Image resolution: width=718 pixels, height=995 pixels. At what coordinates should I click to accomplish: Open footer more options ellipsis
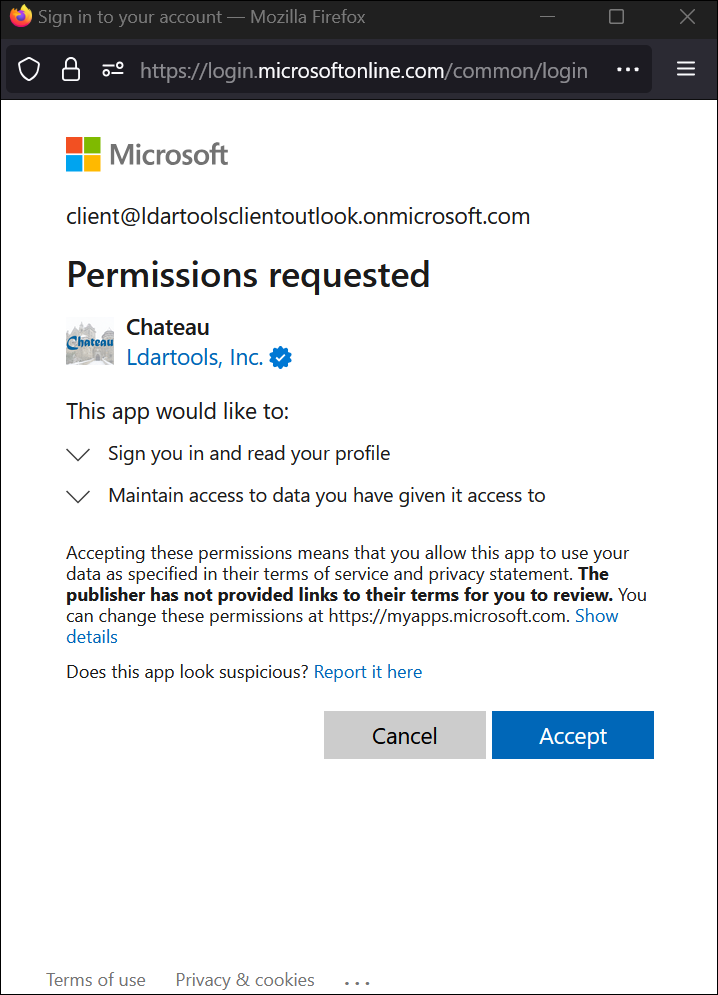coord(357,982)
